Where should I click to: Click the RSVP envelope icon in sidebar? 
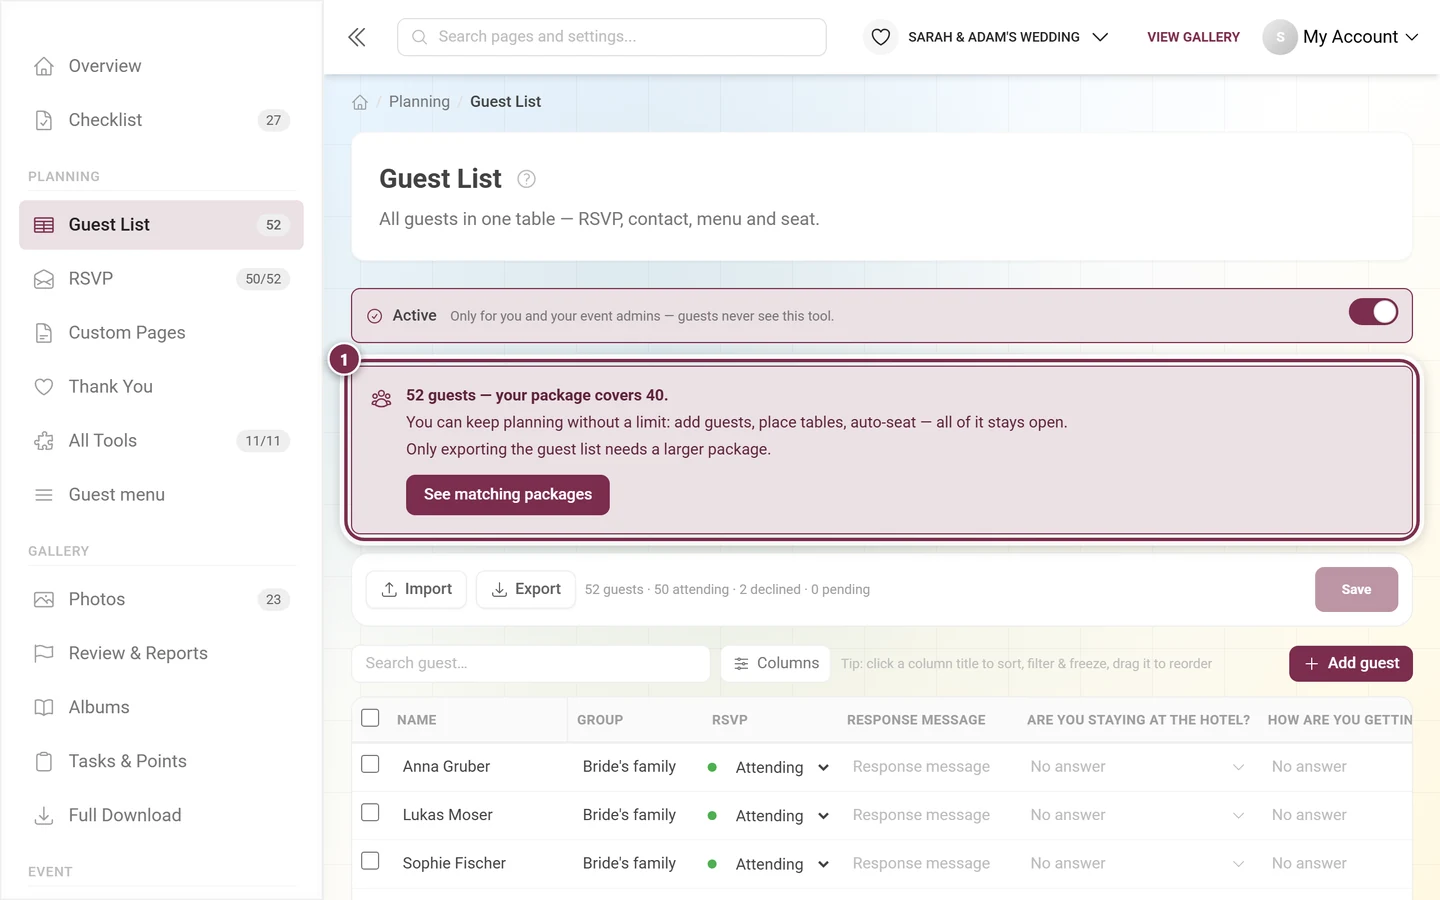pyautogui.click(x=44, y=279)
